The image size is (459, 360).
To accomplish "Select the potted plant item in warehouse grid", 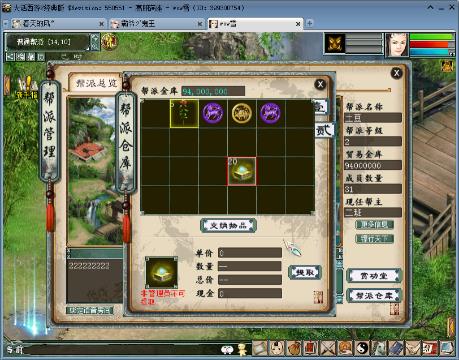I will [184, 113].
